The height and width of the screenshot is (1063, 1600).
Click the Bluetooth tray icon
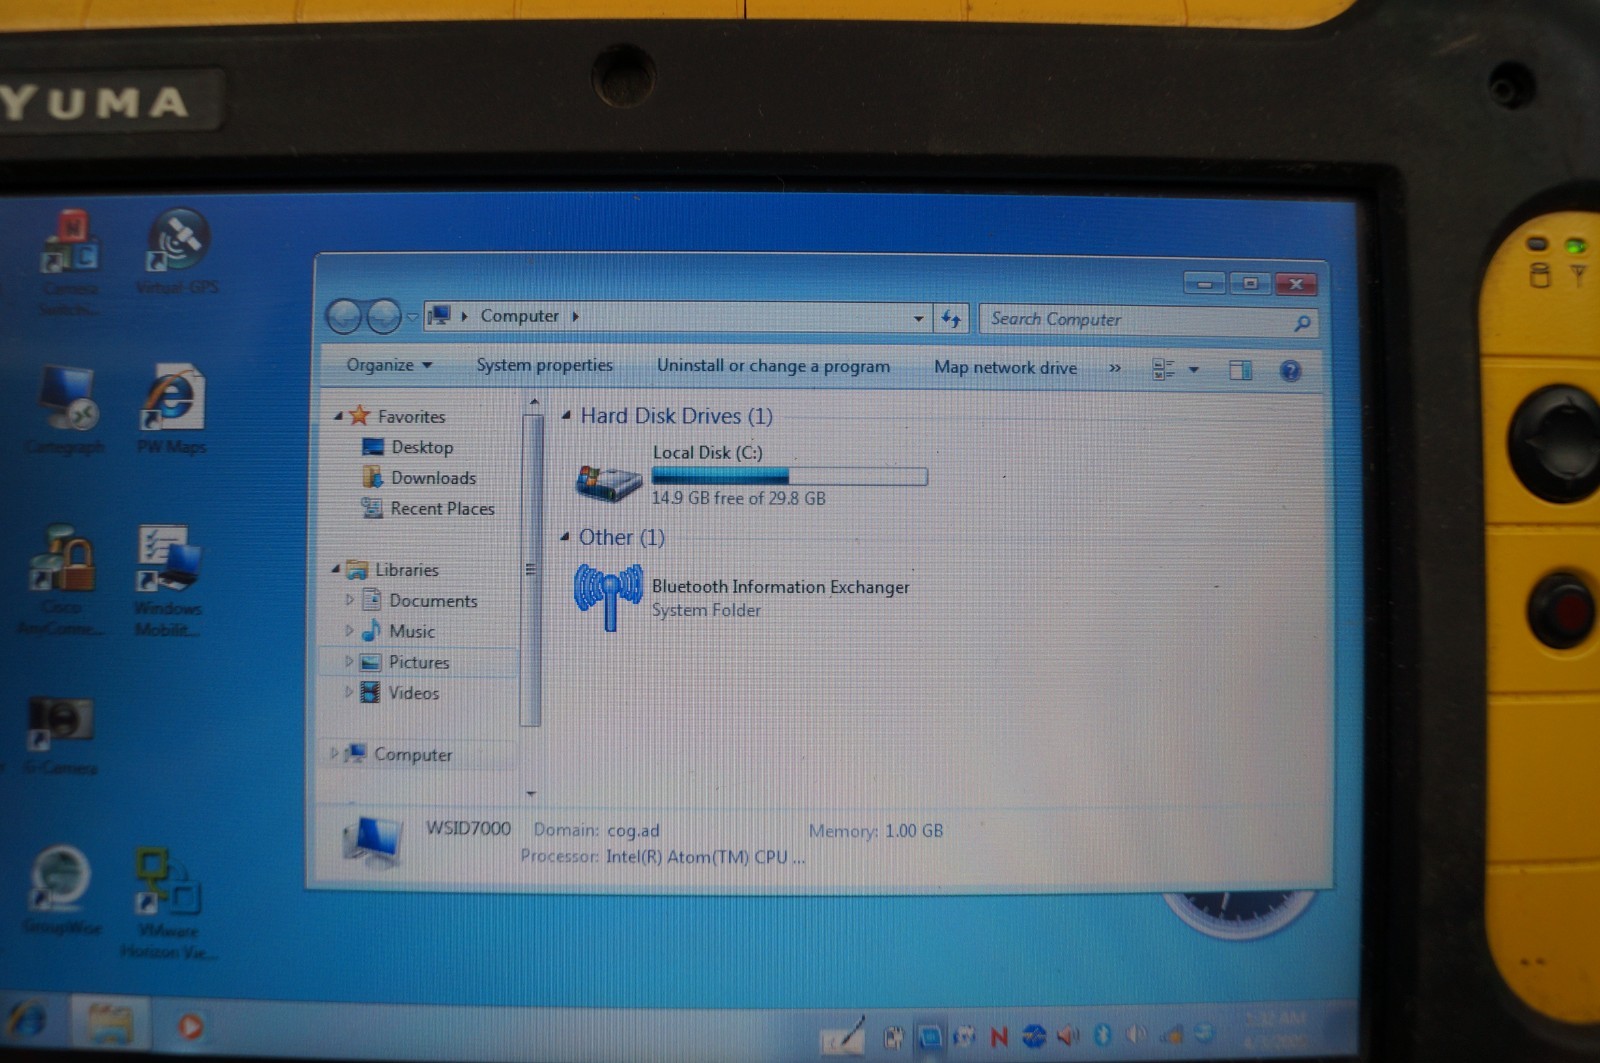tap(1103, 1035)
